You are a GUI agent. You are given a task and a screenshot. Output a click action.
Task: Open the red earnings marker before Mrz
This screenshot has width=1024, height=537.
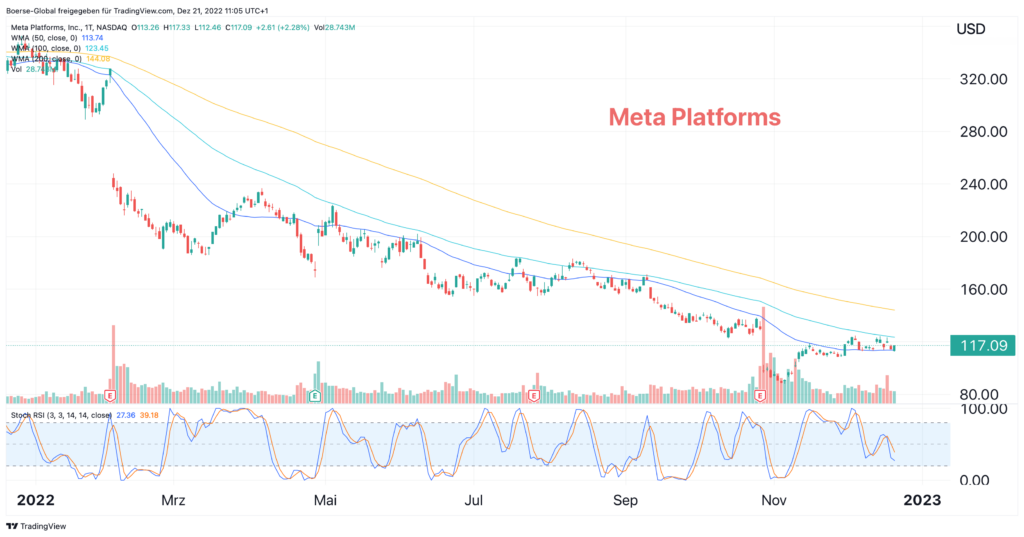[110, 396]
